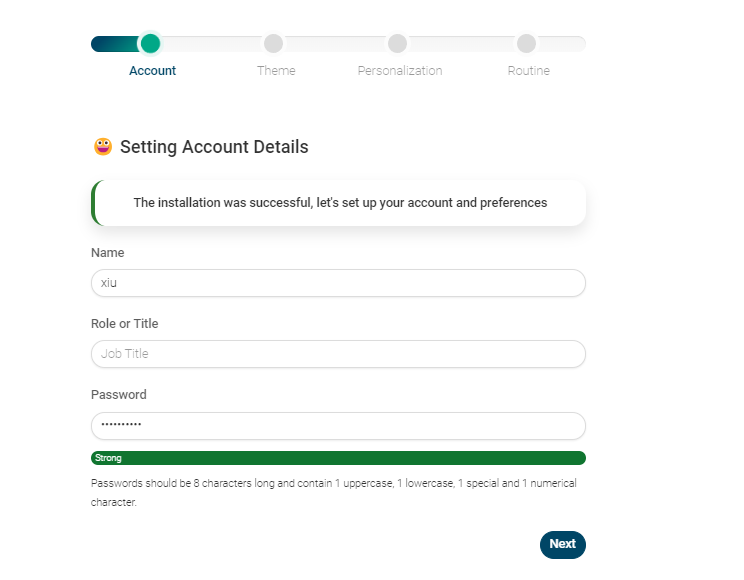Image resolution: width=744 pixels, height=580 pixels.
Task: Select the Account step label
Action: tap(152, 71)
